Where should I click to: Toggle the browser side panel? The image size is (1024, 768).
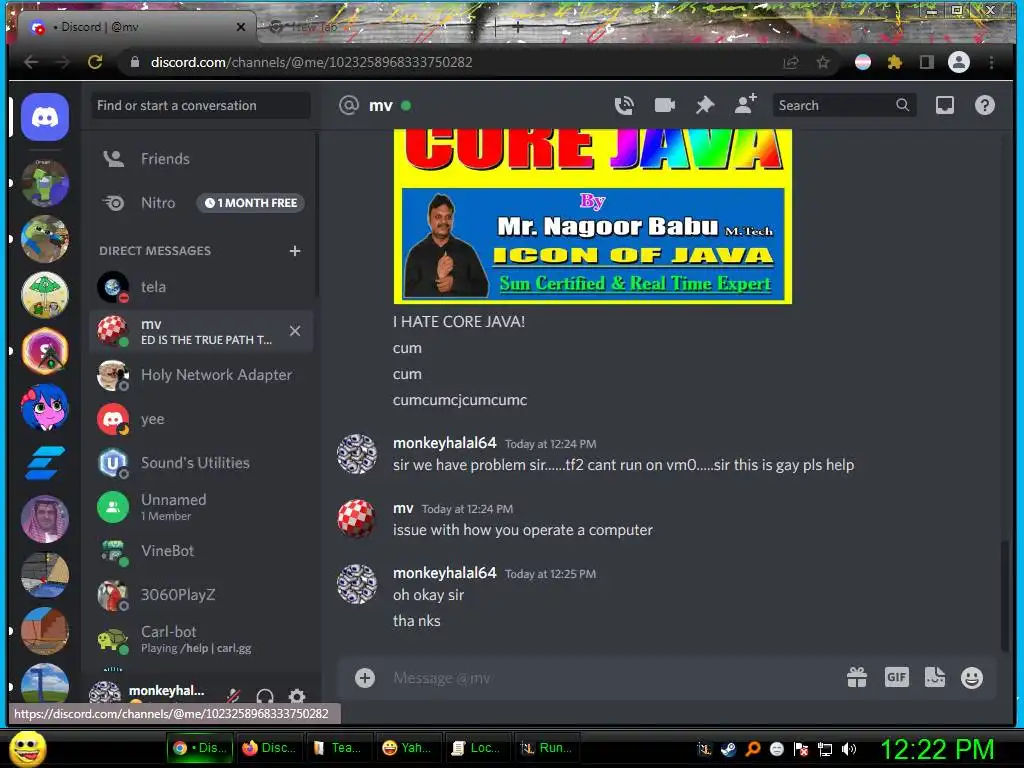pyautogui.click(x=926, y=62)
